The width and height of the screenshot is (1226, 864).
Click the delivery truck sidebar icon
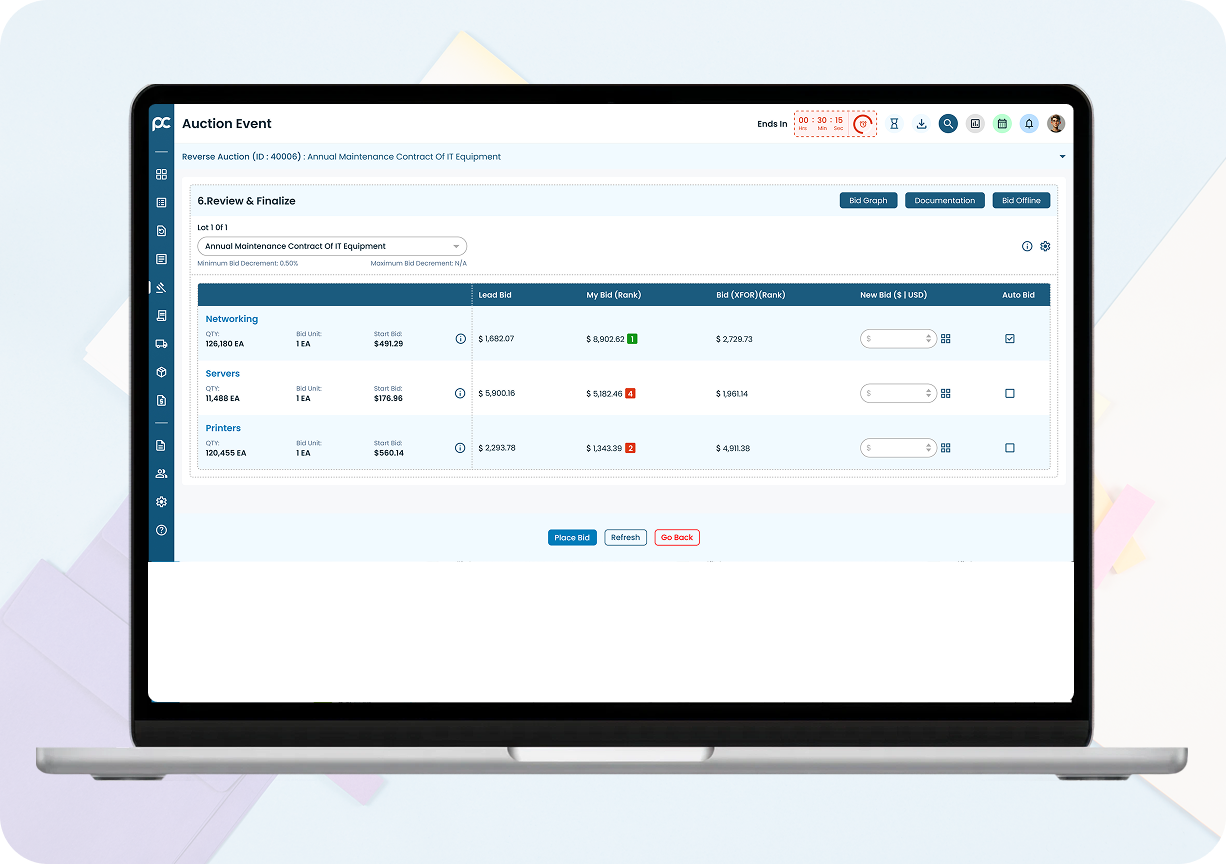pos(161,344)
